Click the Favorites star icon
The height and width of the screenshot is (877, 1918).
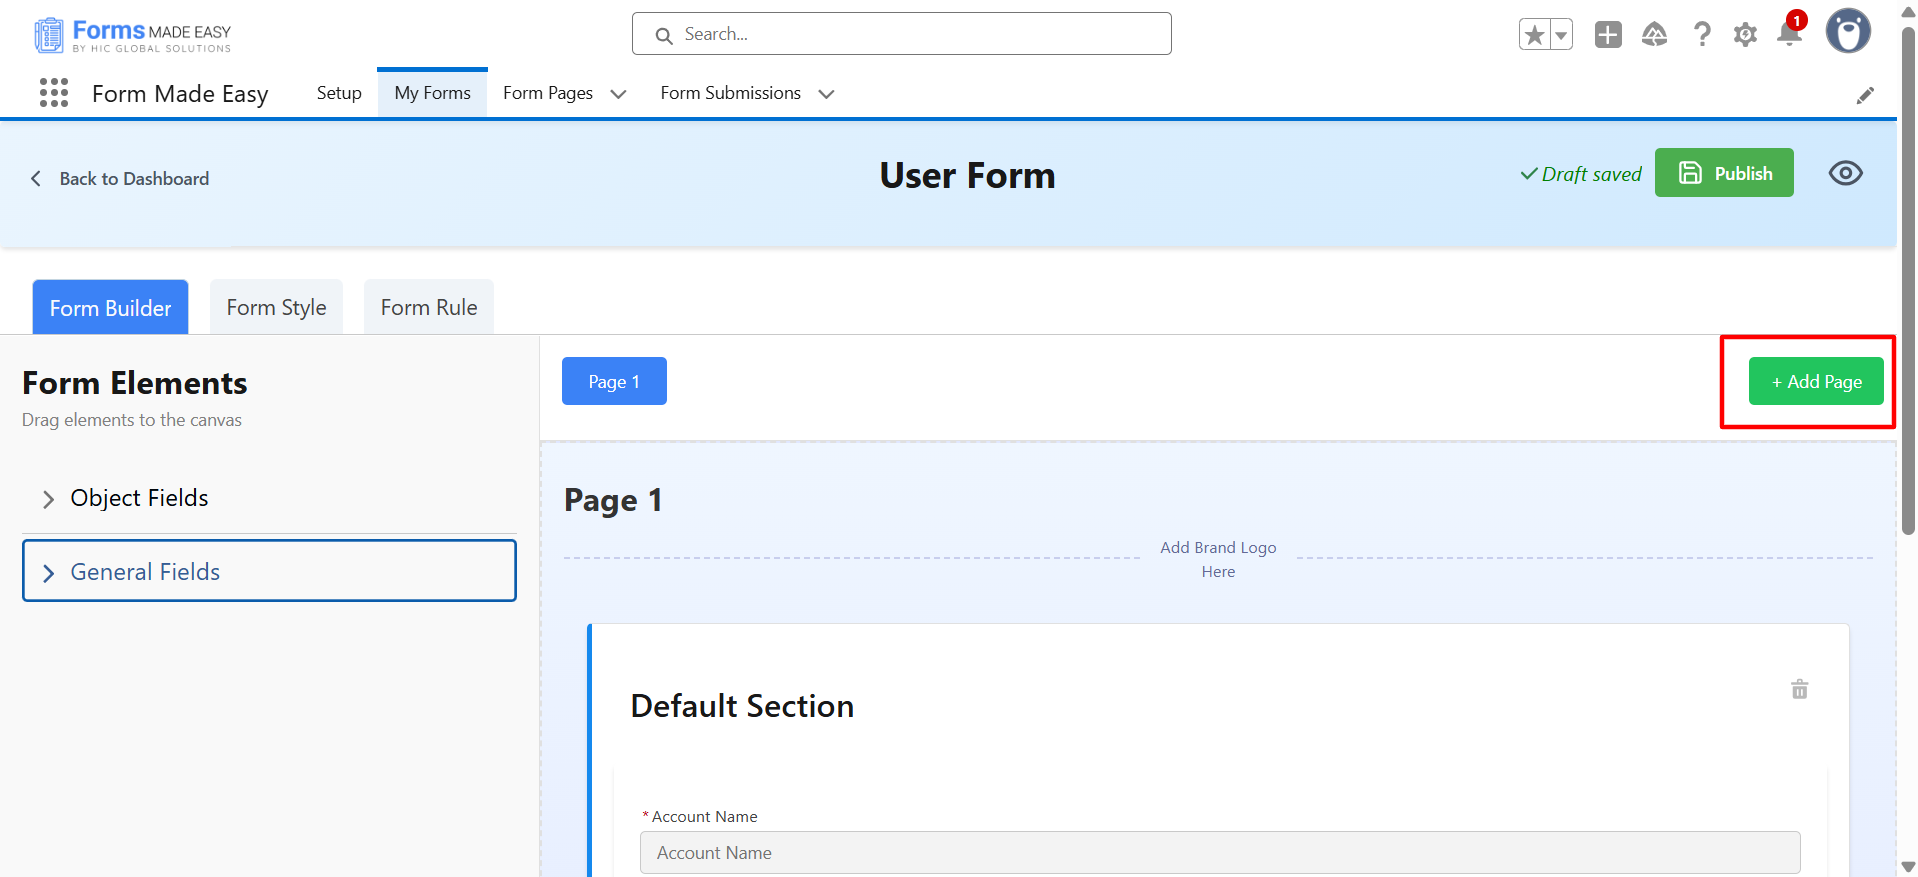tap(1535, 35)
